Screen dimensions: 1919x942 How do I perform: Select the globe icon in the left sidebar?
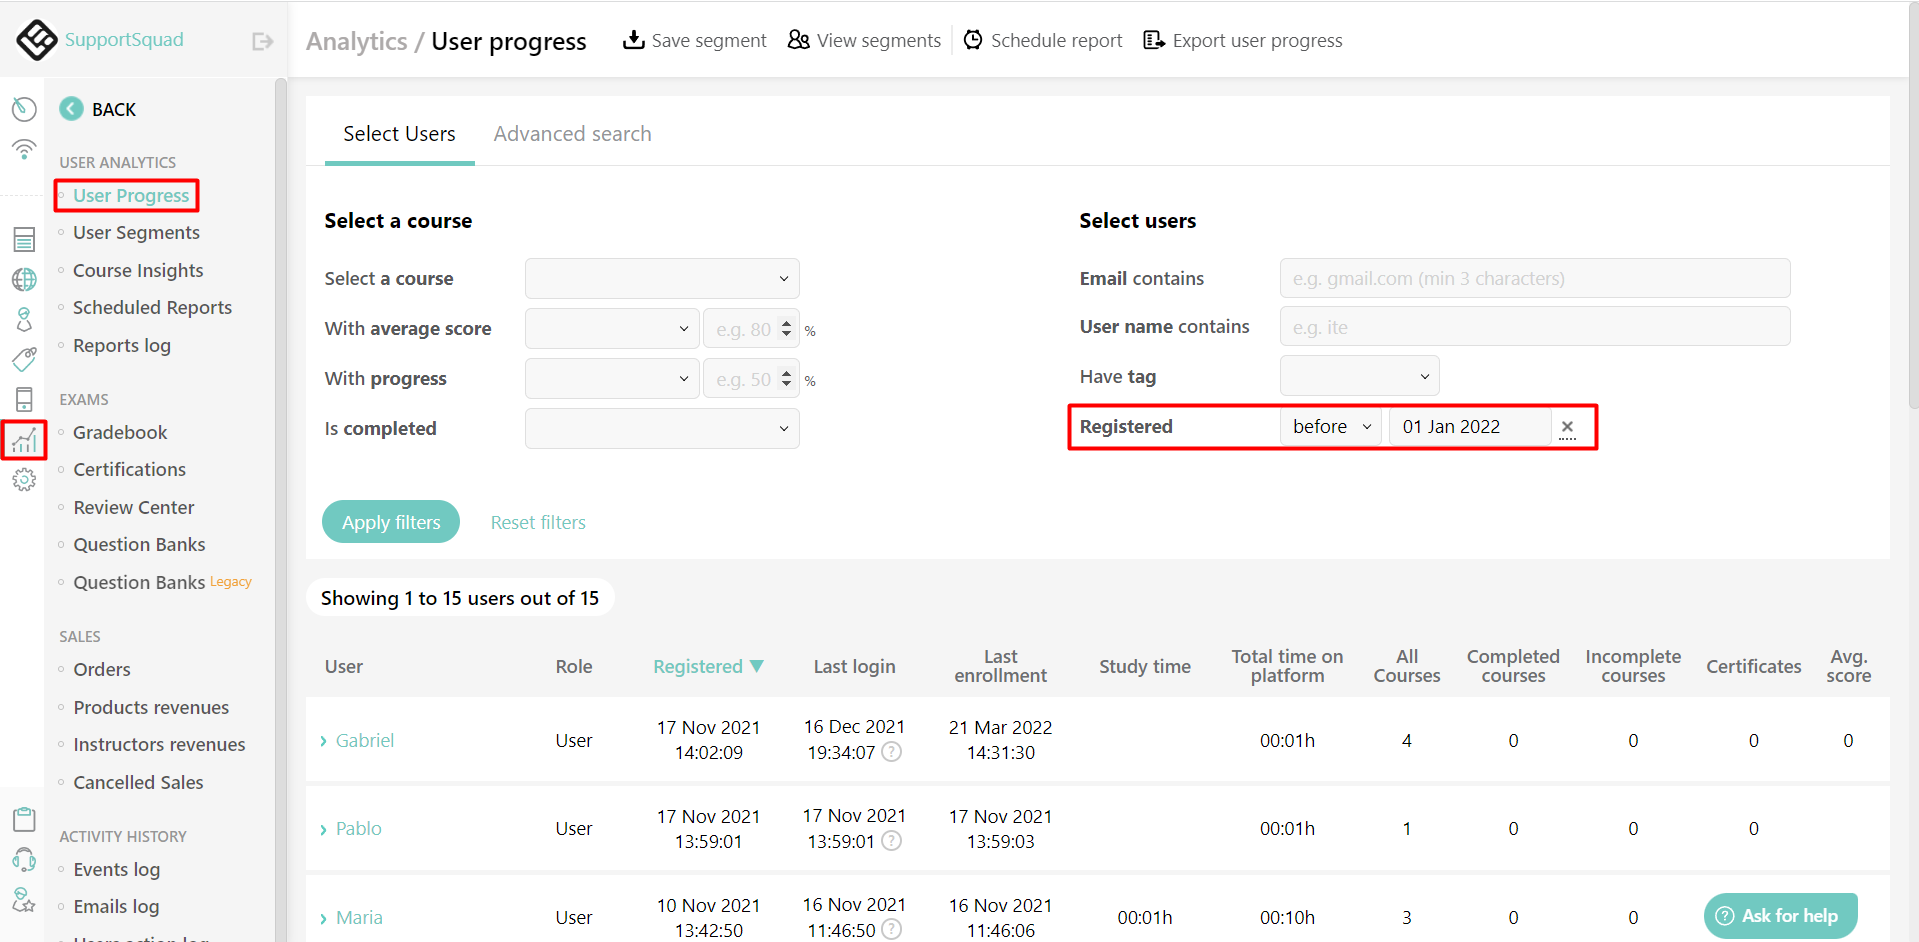click(24, 279)
